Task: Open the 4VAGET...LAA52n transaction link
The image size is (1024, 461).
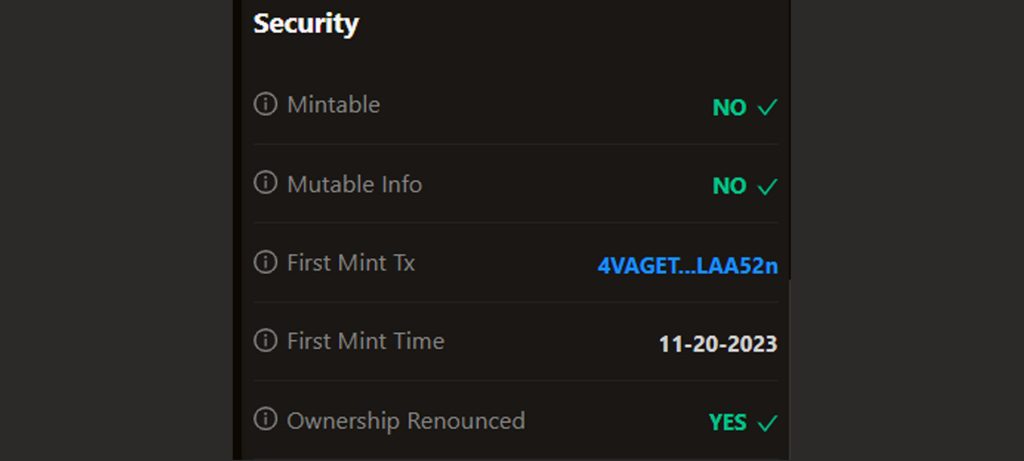Action: click(x=687, y=266)
